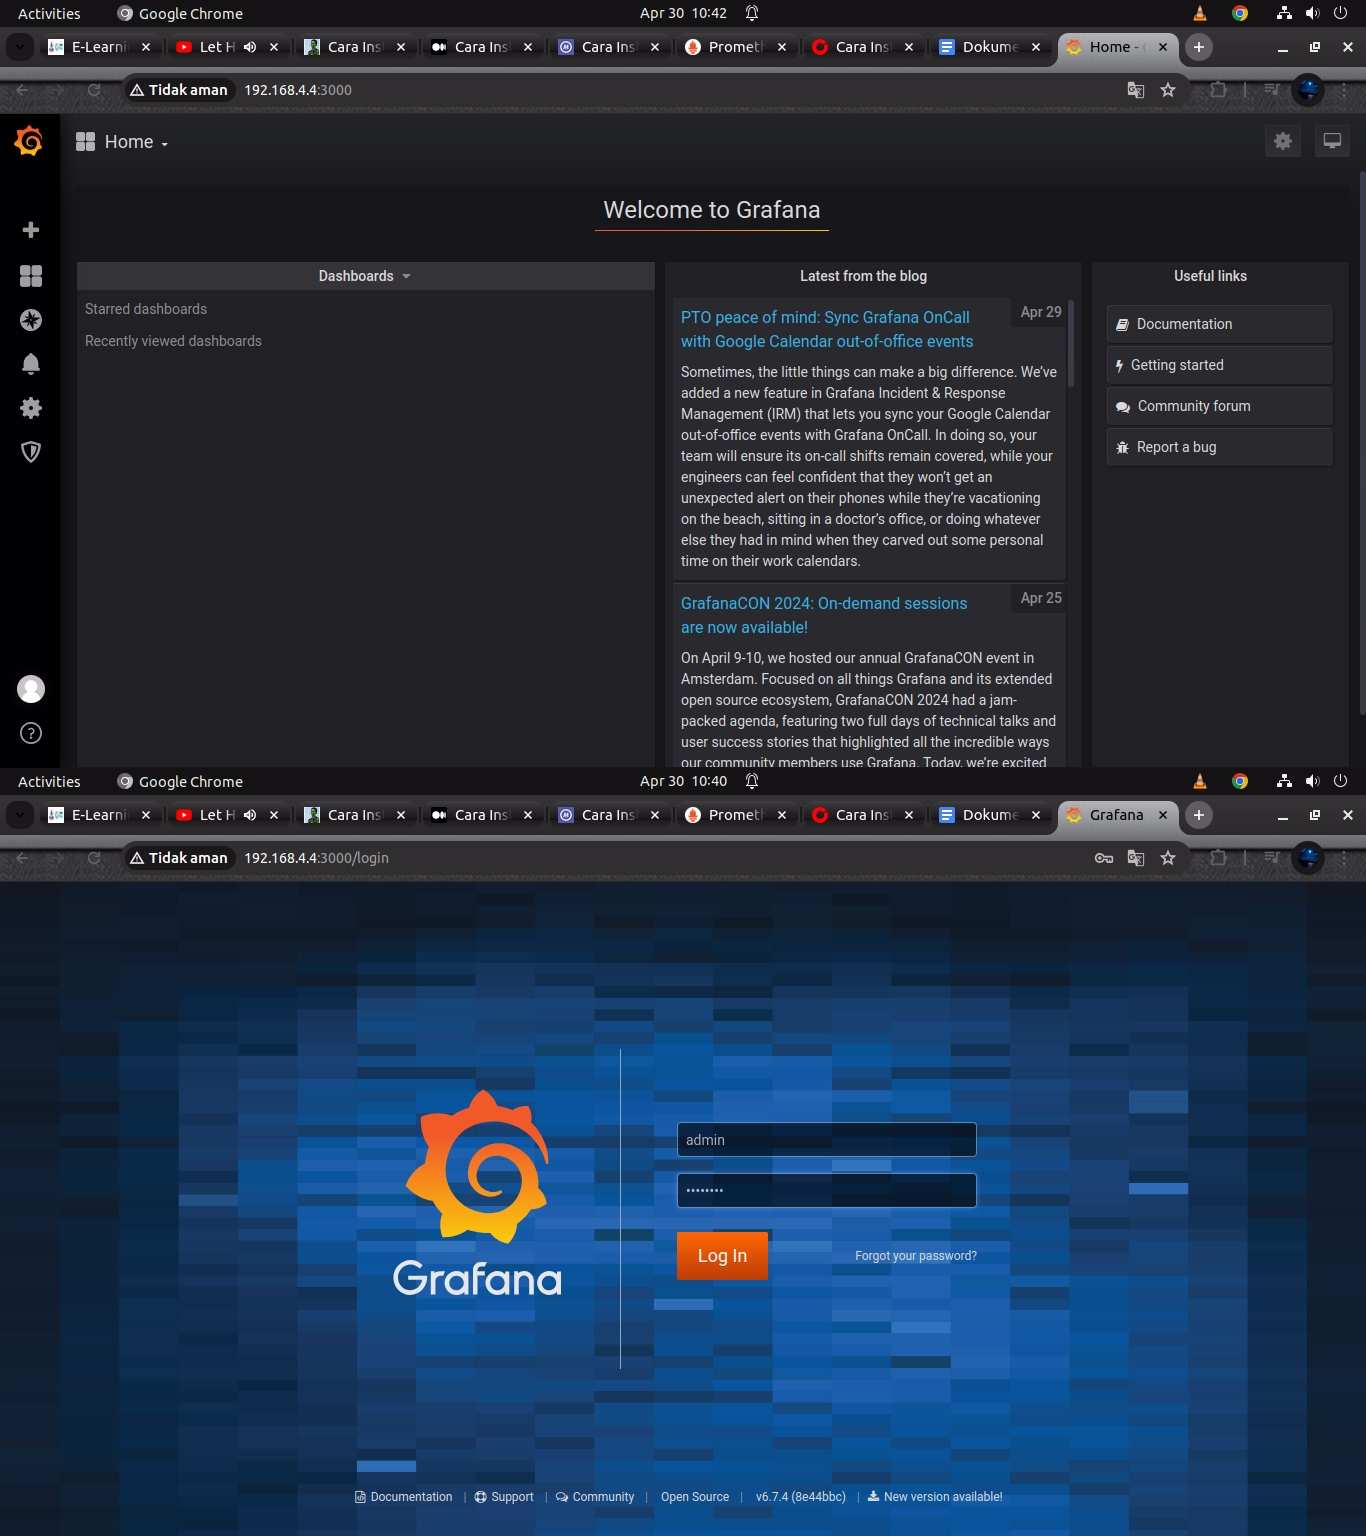Open tab search dropdown arrow in login window
The height and width of the screenshot is (1536, 1366).
20,815
